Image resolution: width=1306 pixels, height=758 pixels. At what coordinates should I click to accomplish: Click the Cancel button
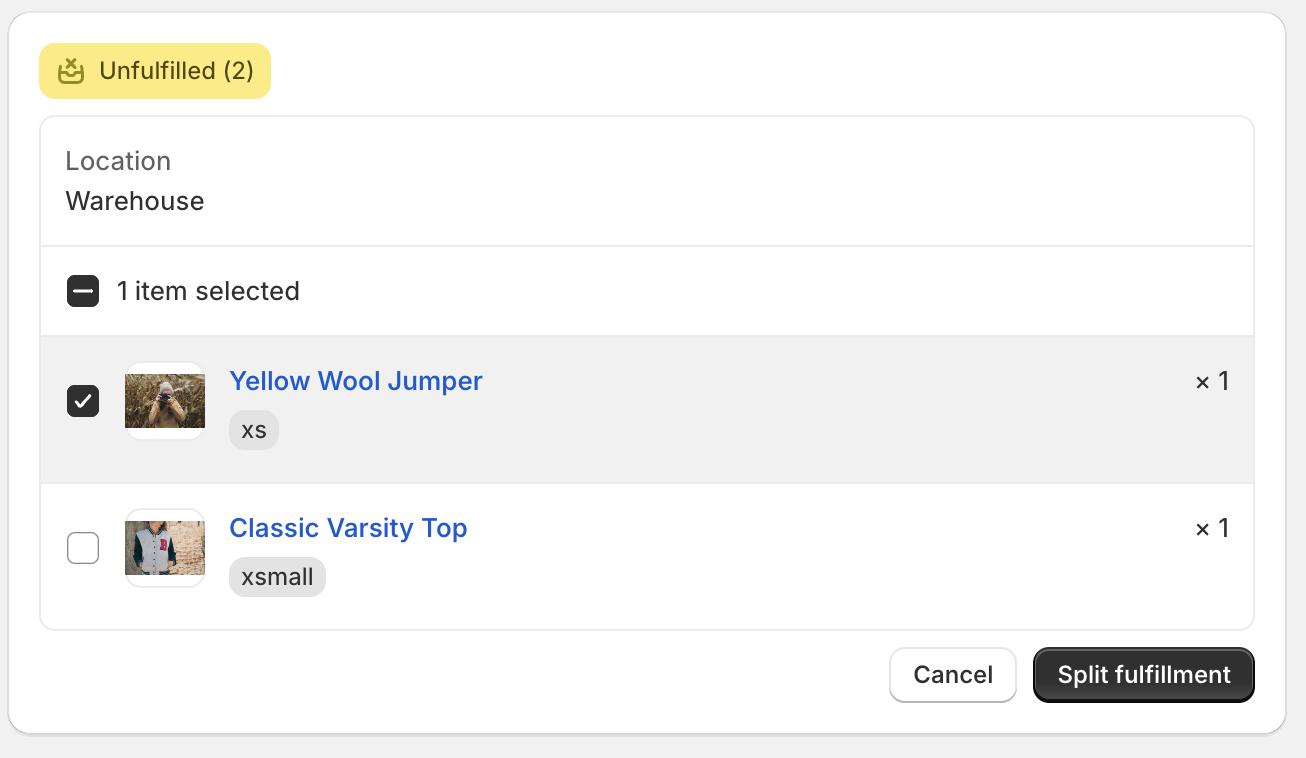953,675
